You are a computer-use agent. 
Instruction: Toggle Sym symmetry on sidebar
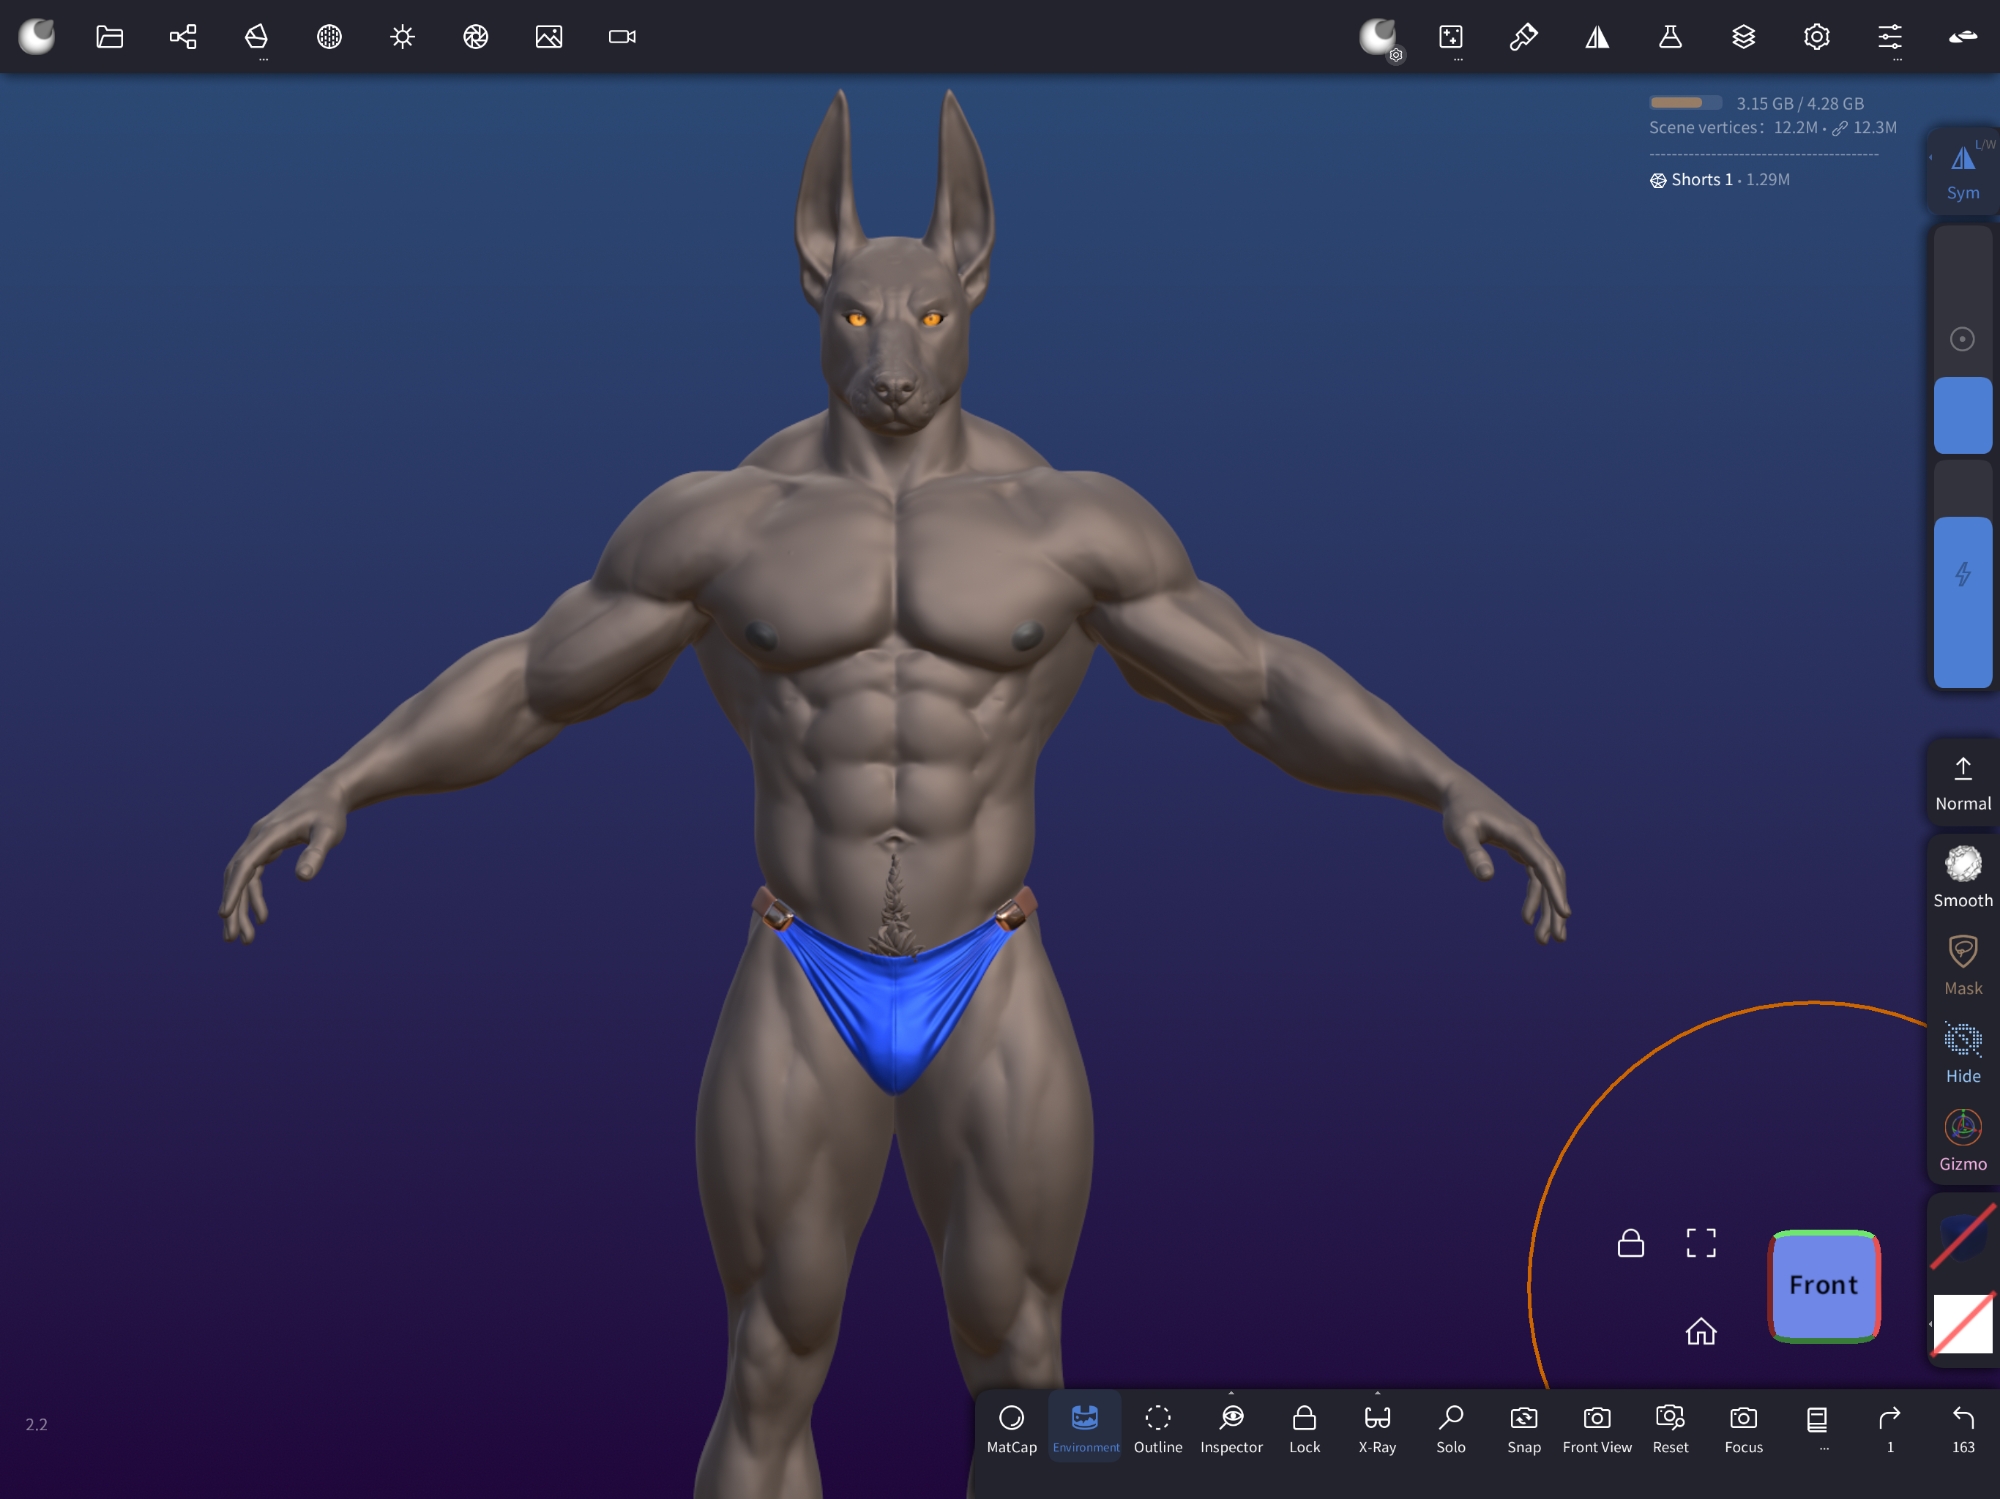point(1962,170)
